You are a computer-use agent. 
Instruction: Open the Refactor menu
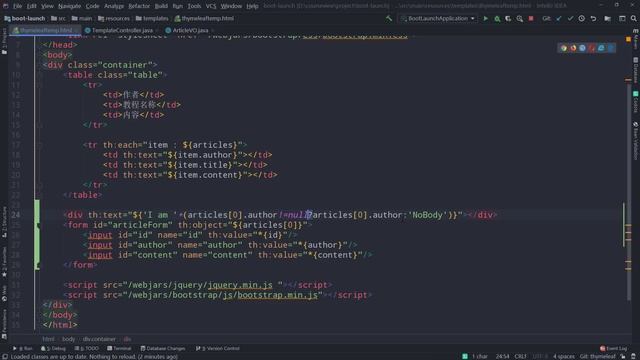point(139,6)
